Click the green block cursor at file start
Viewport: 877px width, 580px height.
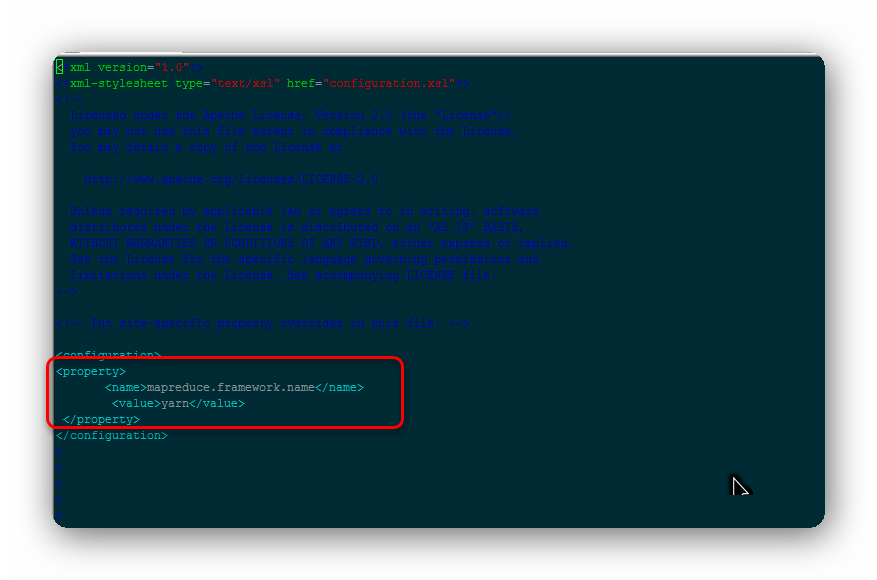pyautogui.click(x=59, y=67)
